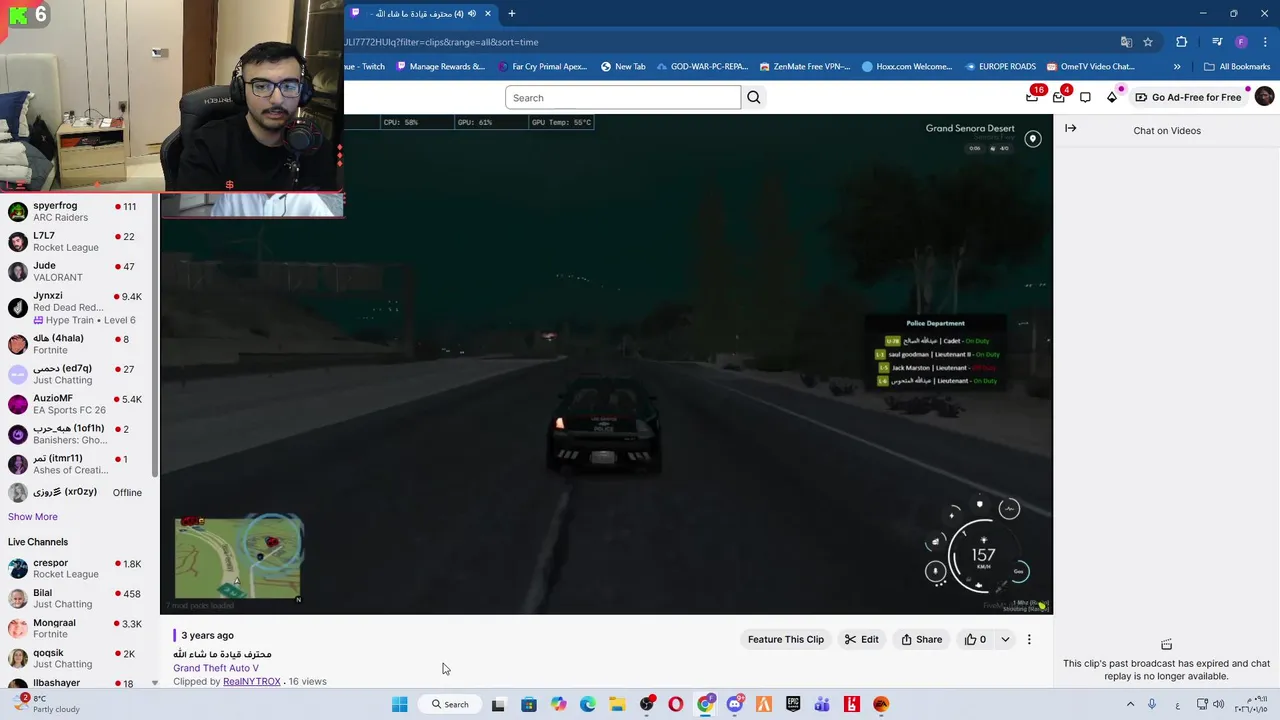1280x720 pixels.
Task: Click Feature This Clip button
Action: pos(786,639)
